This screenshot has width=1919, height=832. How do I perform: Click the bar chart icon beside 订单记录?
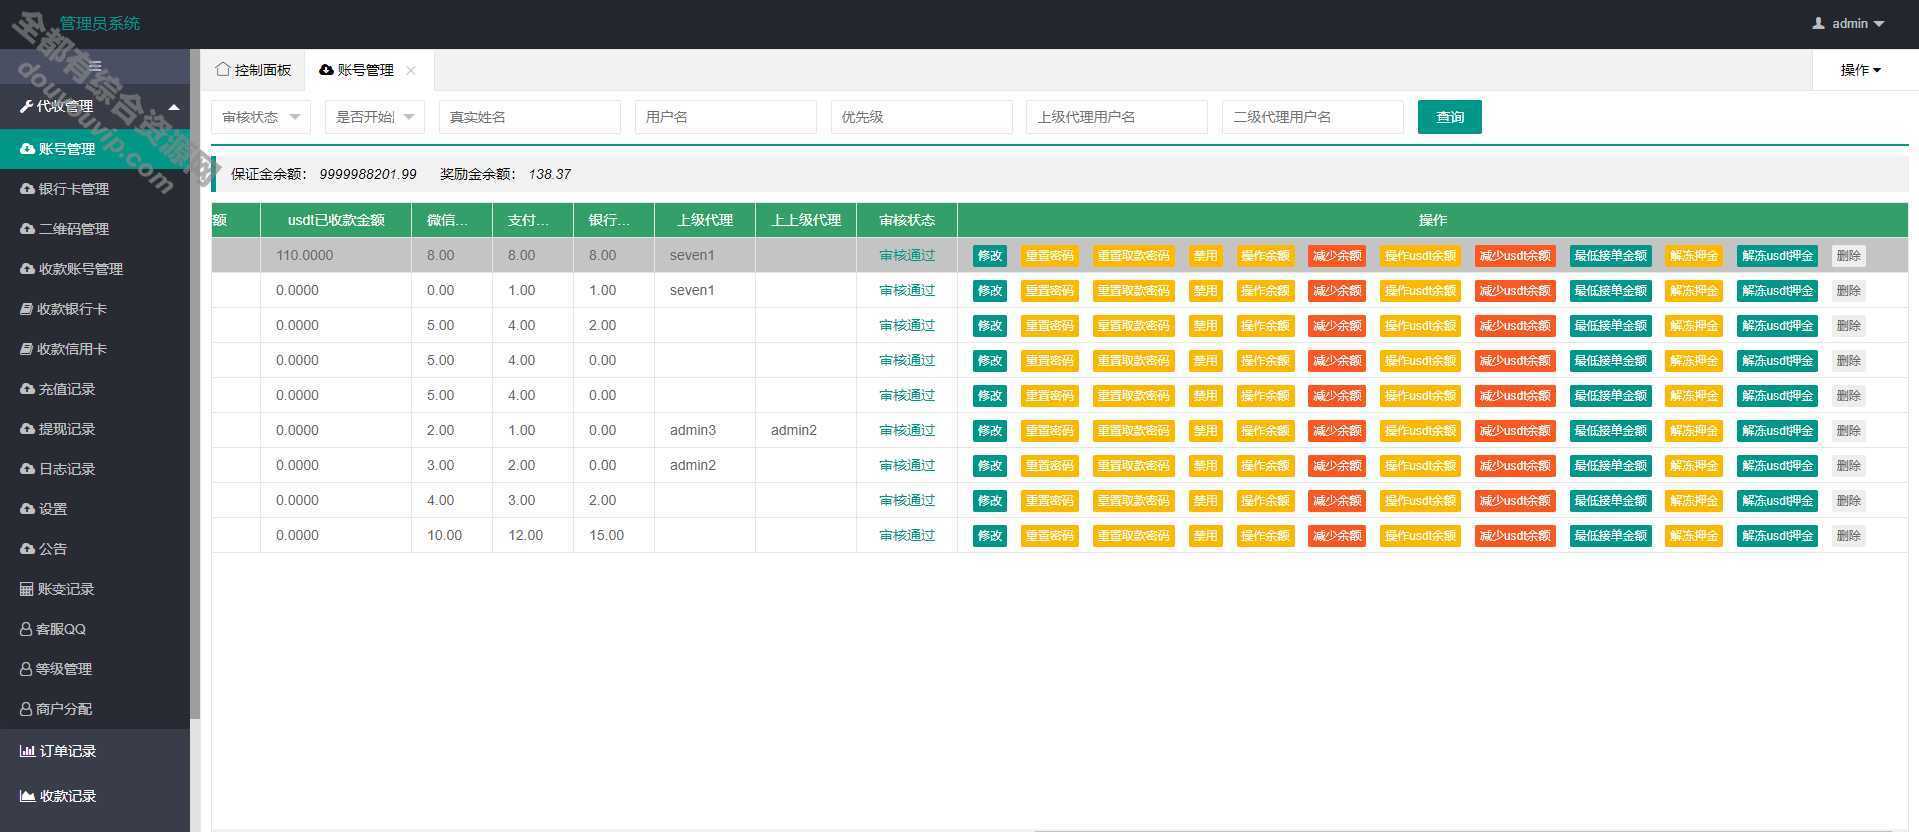pyautogui.click(x=27, y=751)
